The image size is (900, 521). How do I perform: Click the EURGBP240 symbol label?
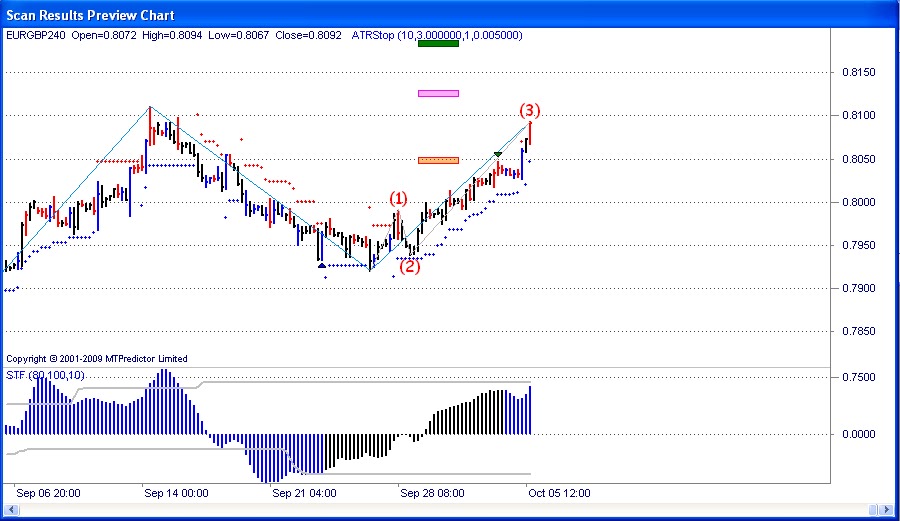(36, 36)
